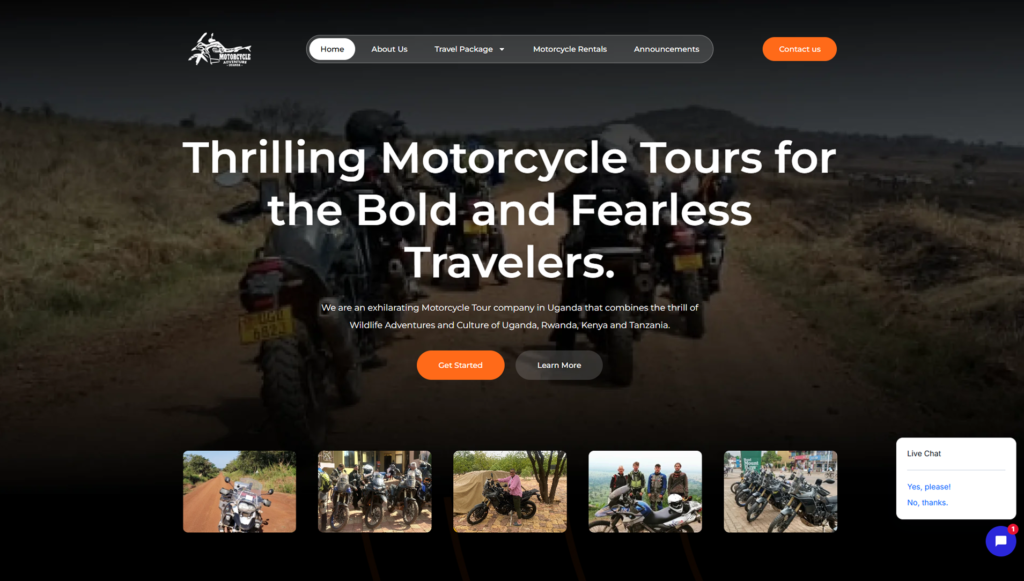
Task: Click the Learn More button
Action: tap(559, 365)
